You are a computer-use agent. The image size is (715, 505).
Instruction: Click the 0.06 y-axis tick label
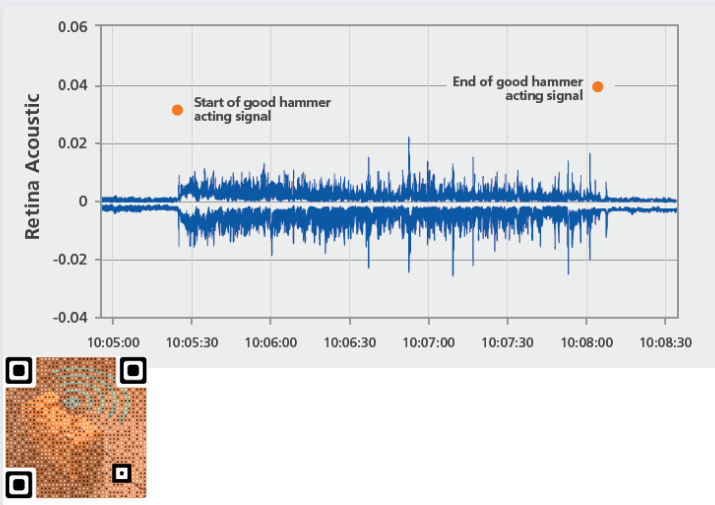[72, 26]
